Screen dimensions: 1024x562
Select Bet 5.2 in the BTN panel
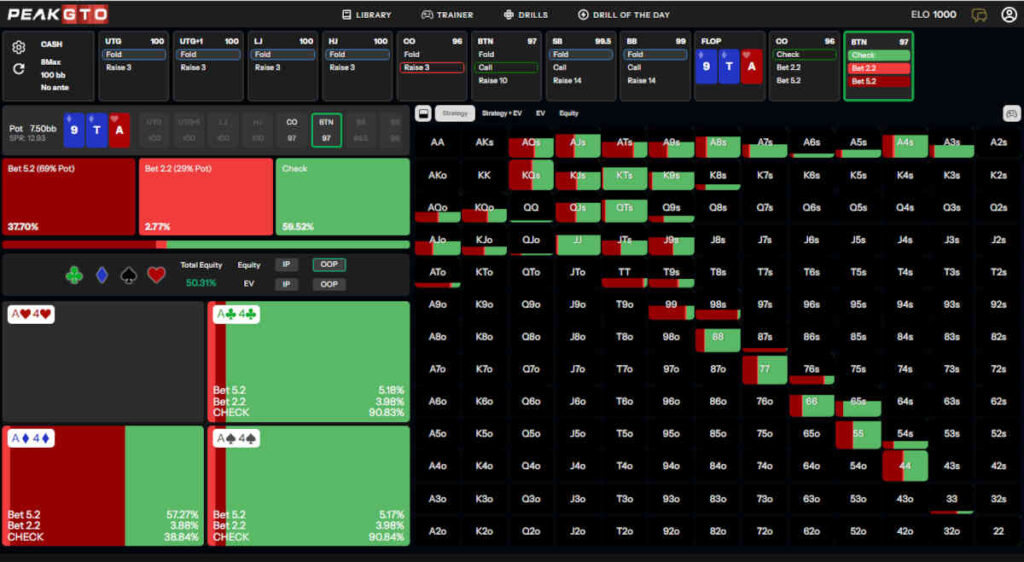pyautogui.click(x=877, y=81)
